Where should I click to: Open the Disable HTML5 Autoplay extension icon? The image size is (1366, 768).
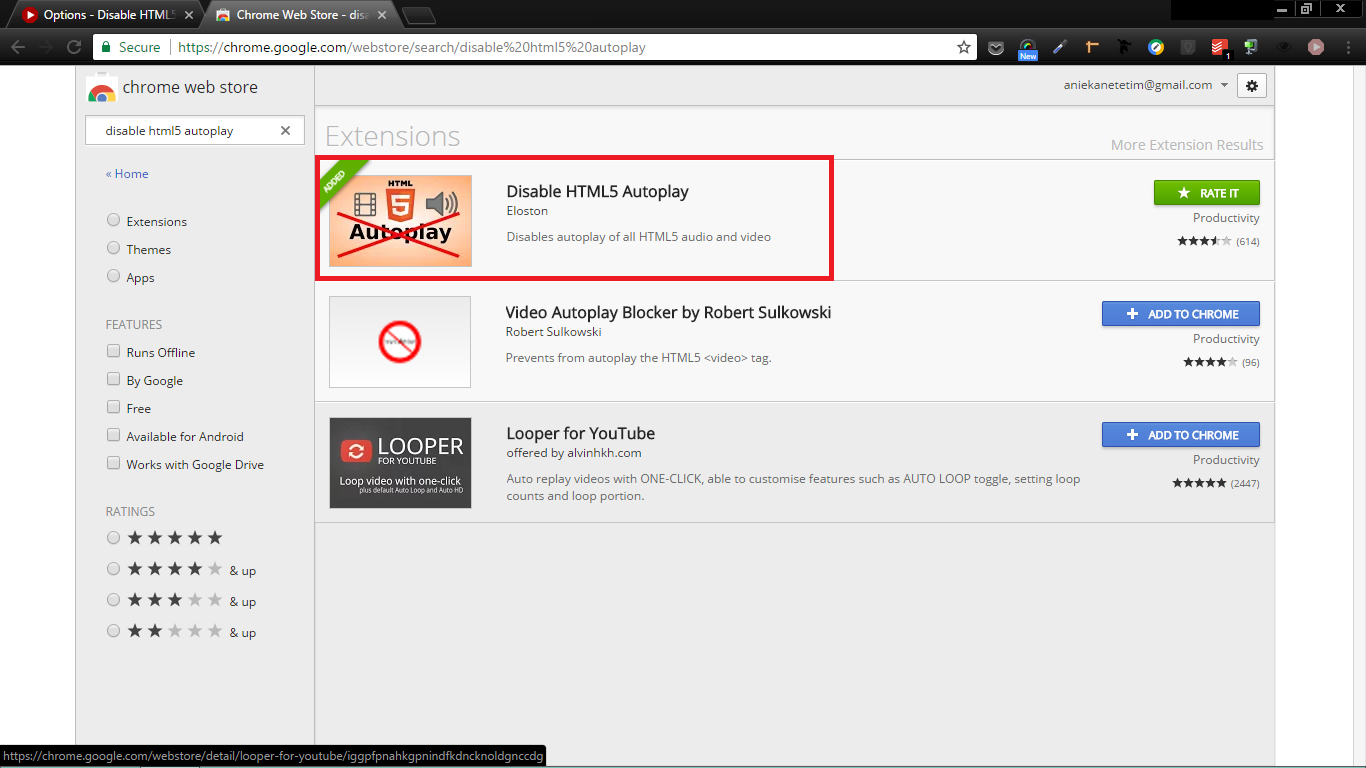click(x=1316, y=47)
